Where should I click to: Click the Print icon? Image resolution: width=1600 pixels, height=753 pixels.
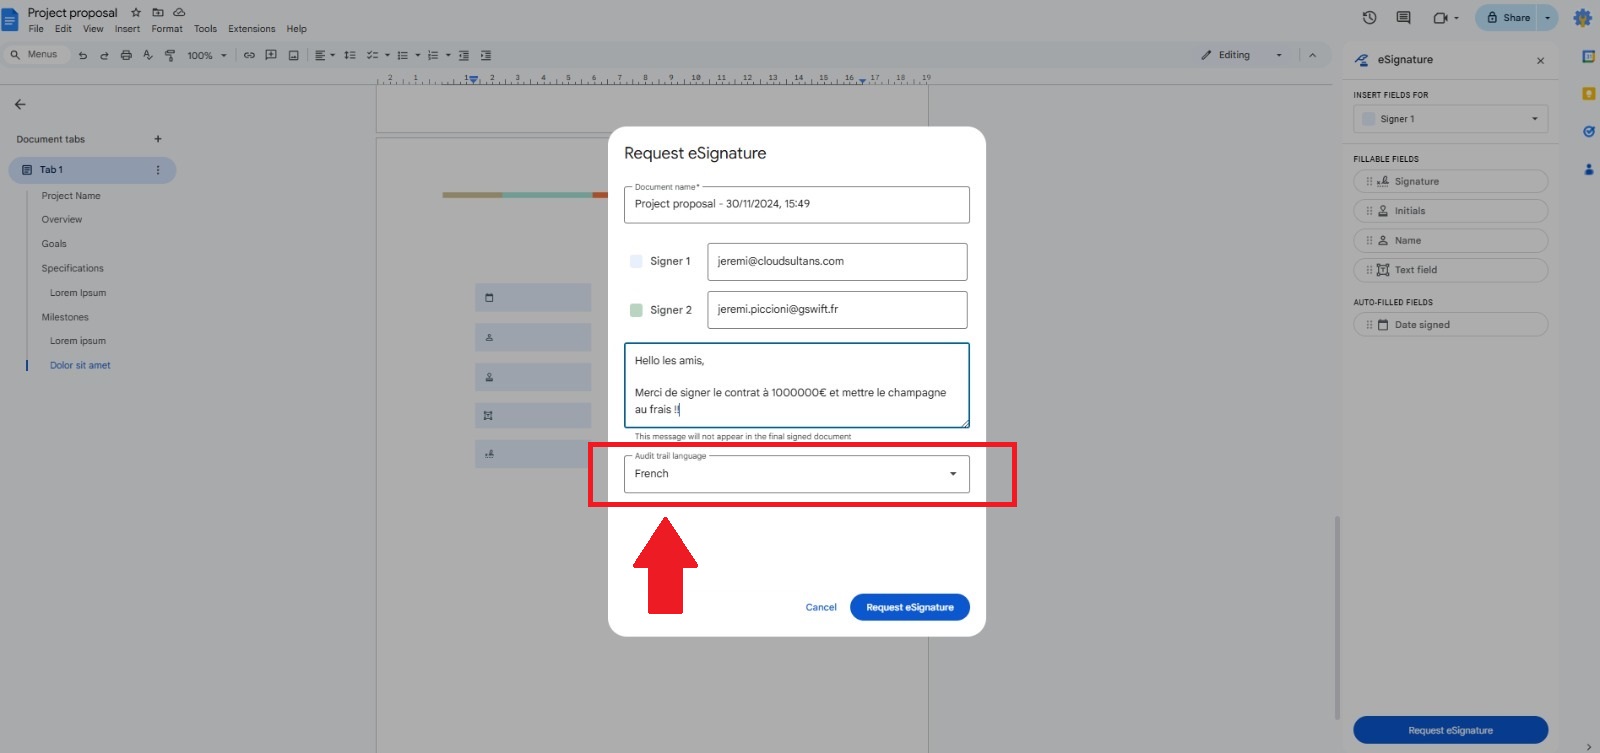pyautogui.click(x=126, y=56)
